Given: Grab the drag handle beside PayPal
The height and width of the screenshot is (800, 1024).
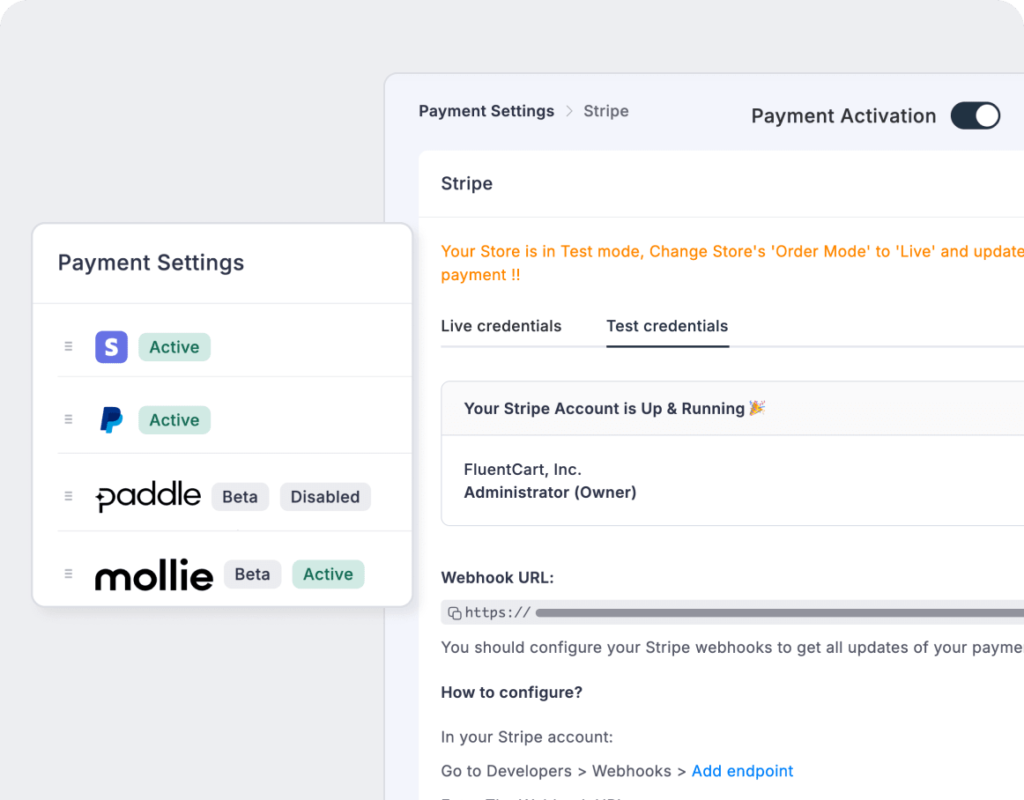Looking at the screenshot, I should tap(68, 419).
